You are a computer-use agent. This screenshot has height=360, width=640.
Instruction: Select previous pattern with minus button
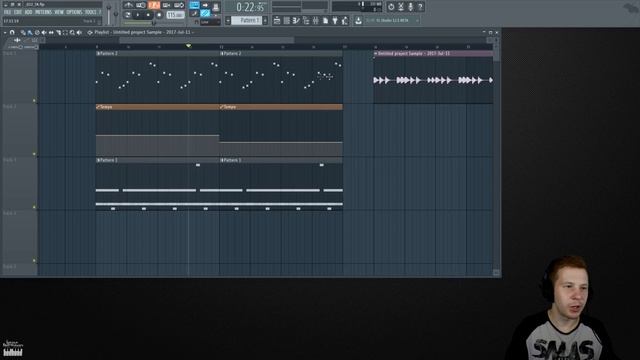(x=228, y=20)
